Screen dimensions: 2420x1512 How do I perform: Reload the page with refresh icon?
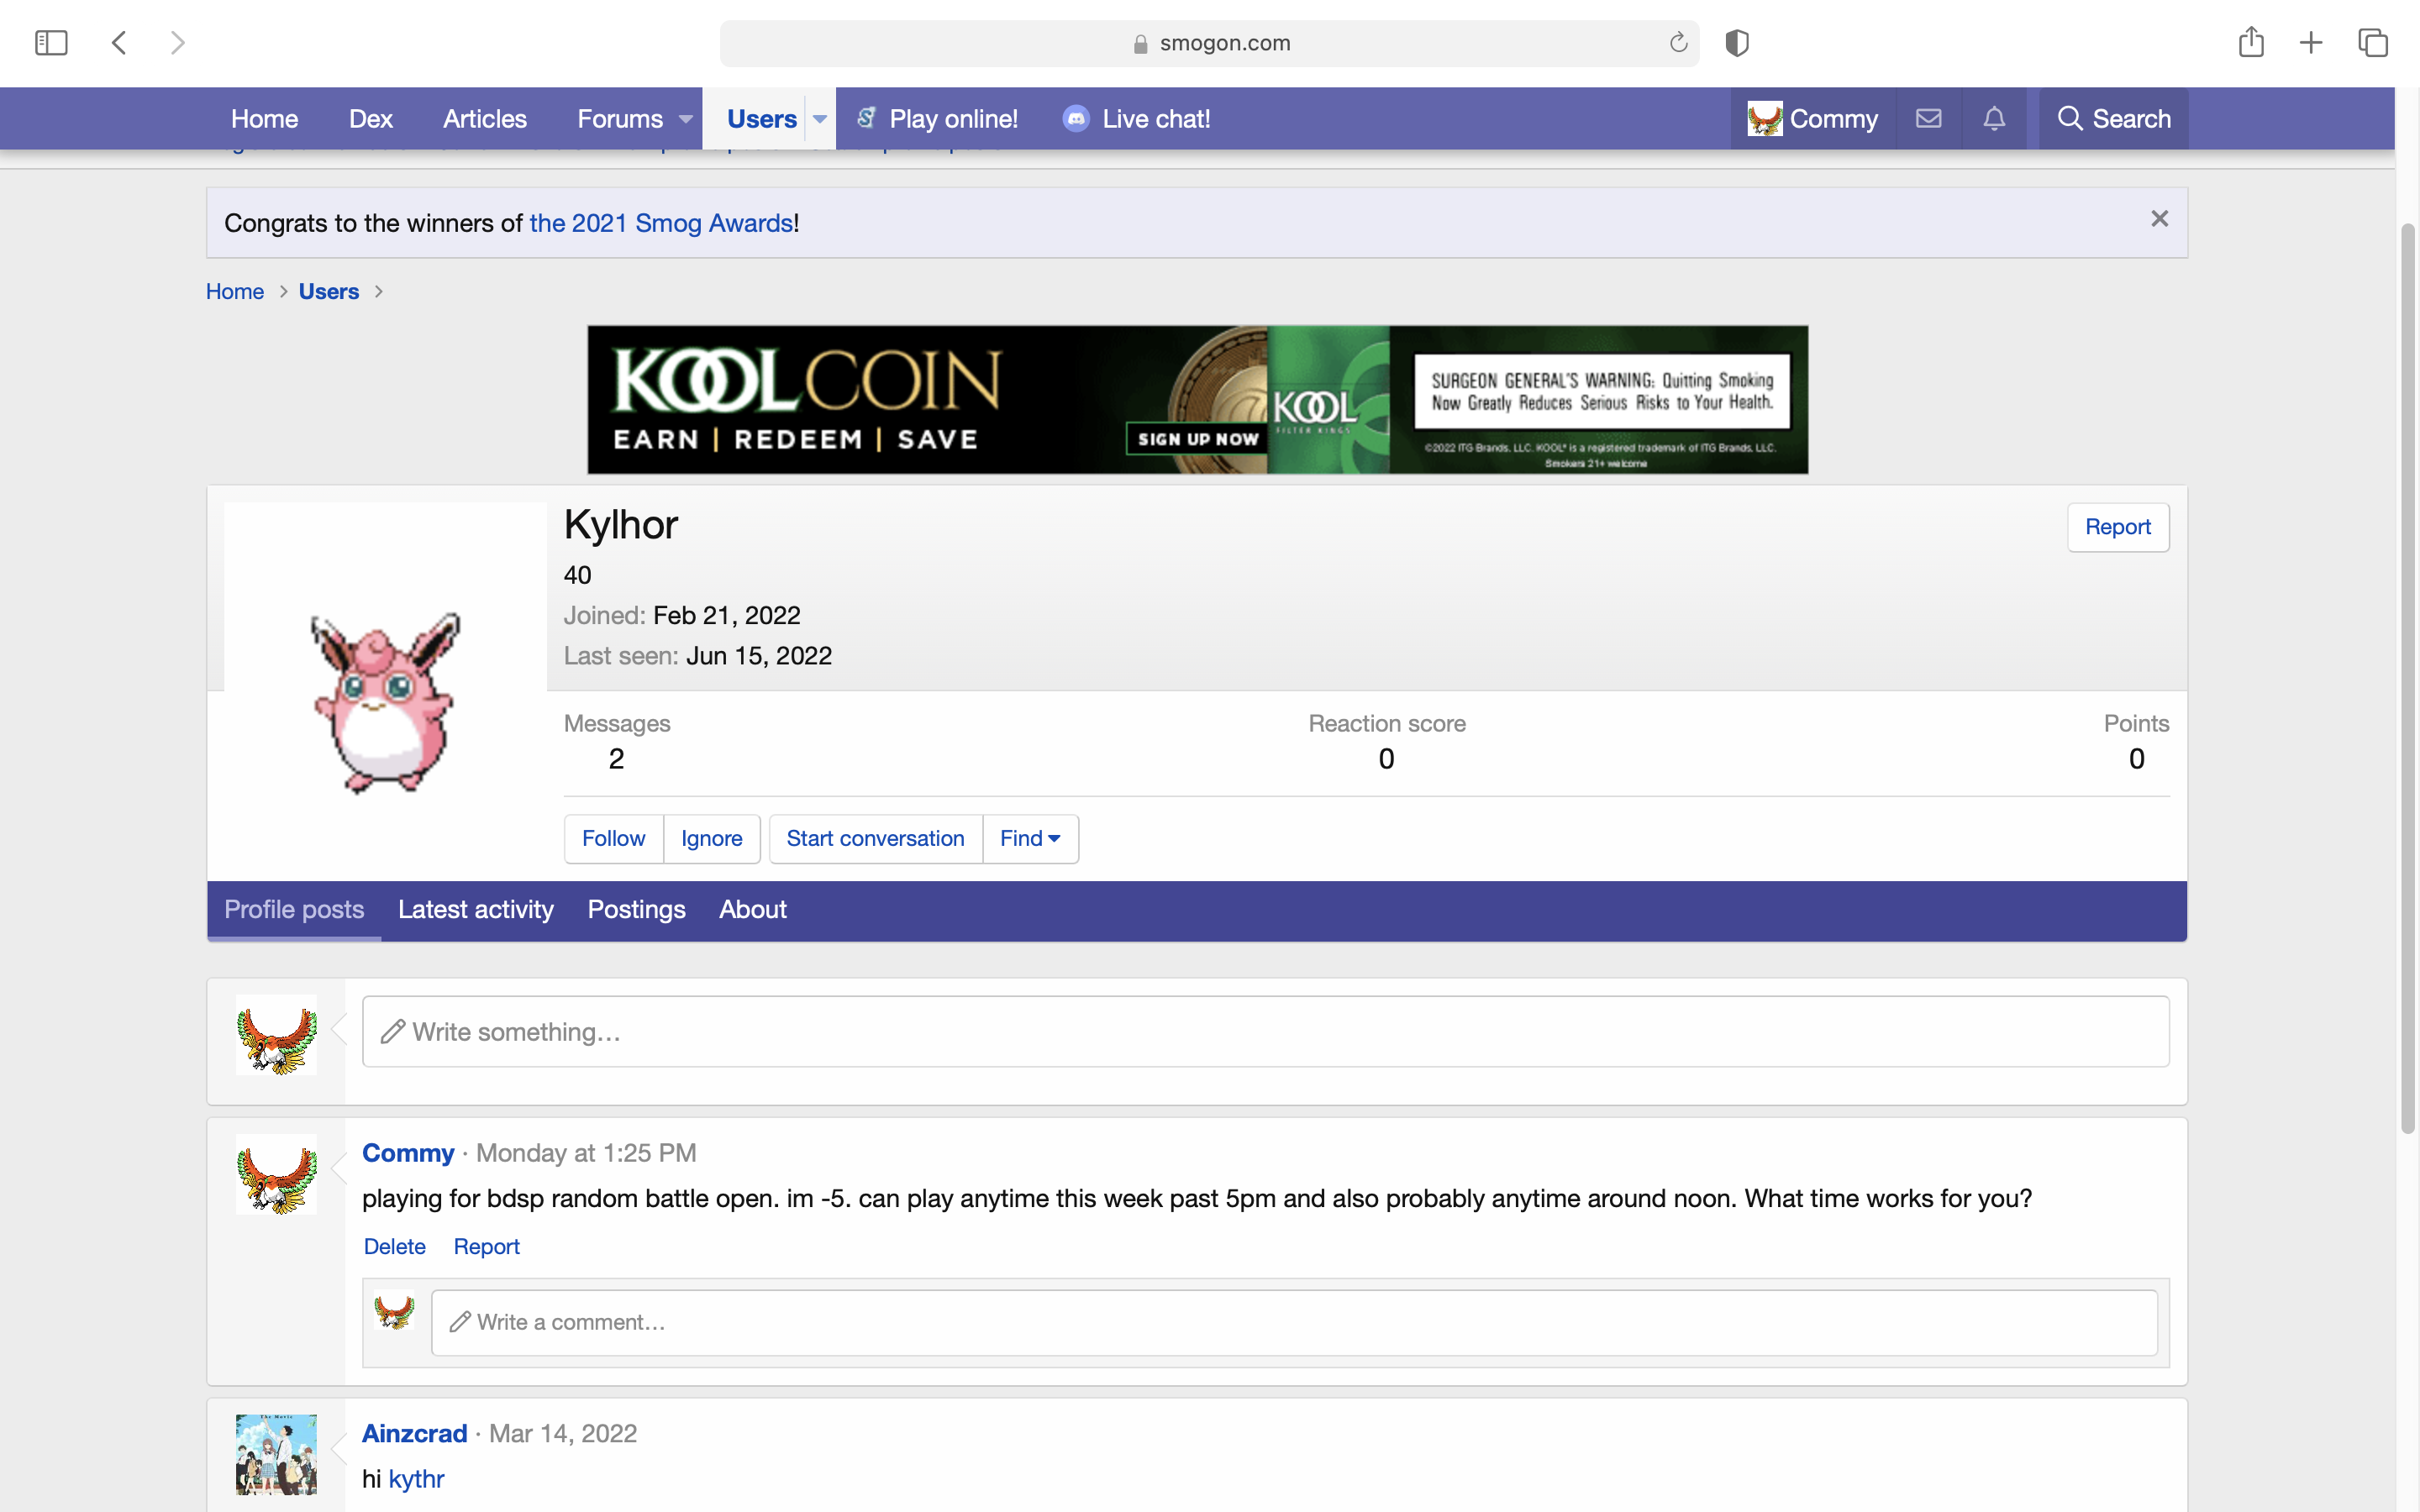(1678, 43)
